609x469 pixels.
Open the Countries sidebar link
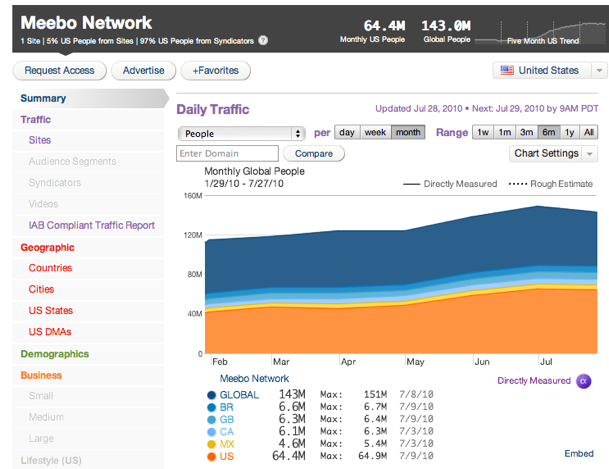pyautogui.click(x=50, y=268)
